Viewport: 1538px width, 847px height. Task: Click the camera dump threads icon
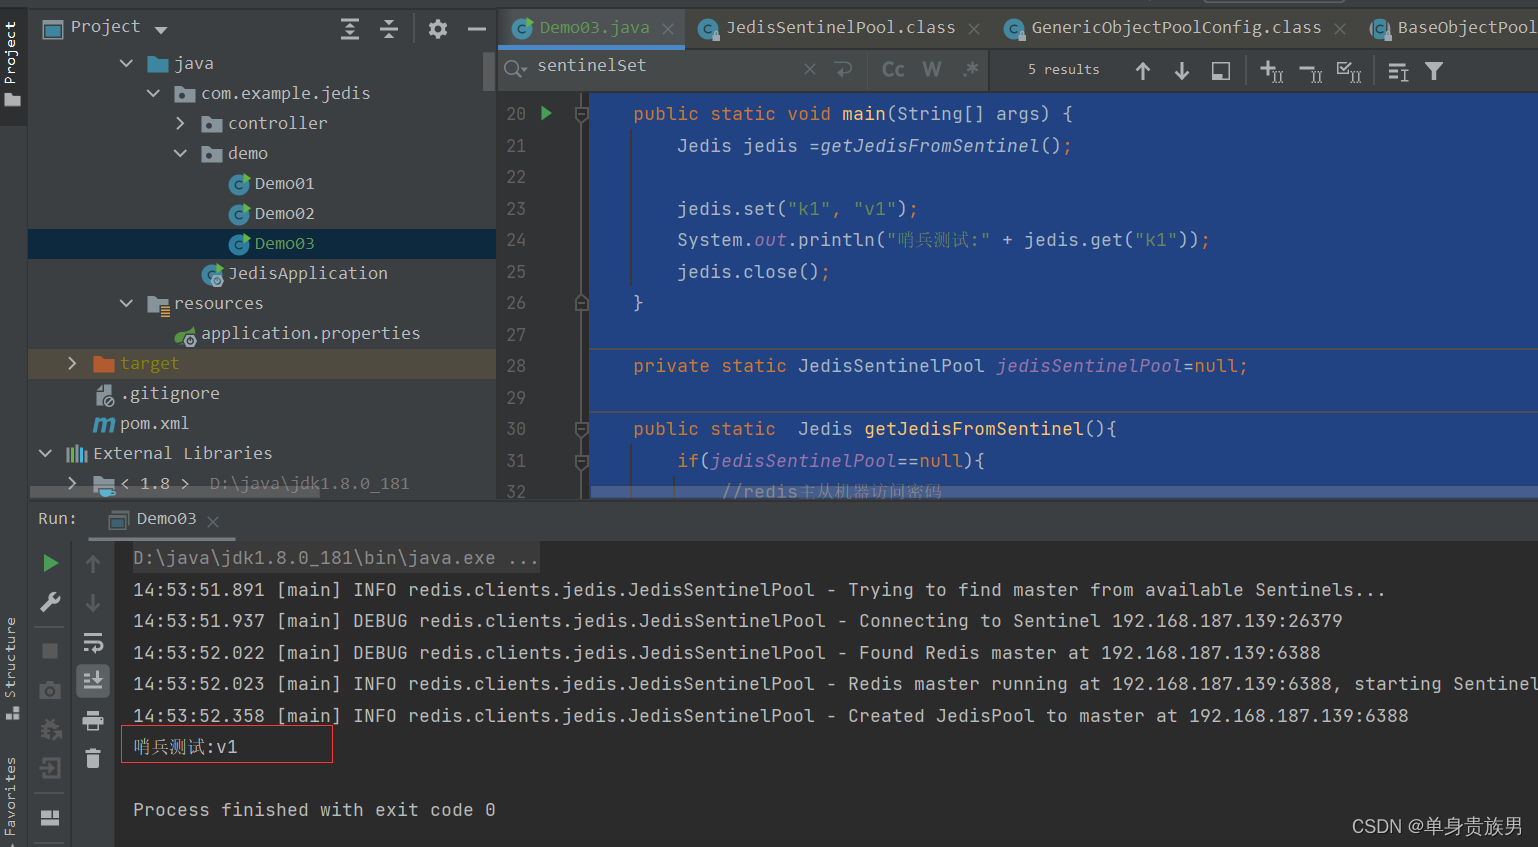(x=50, y=690)
